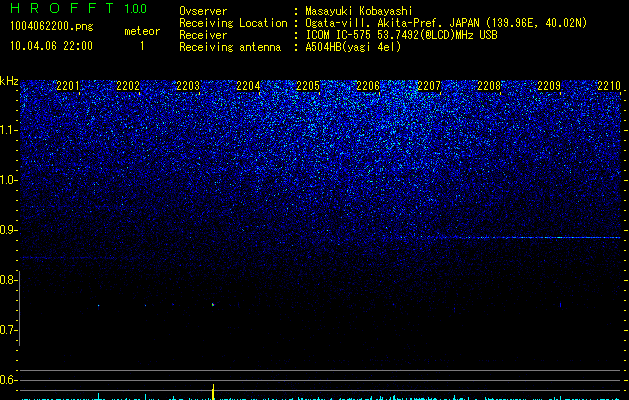Click time marker 2206
Viewport: 629px width, 400px height.
[x=368, y=86]
